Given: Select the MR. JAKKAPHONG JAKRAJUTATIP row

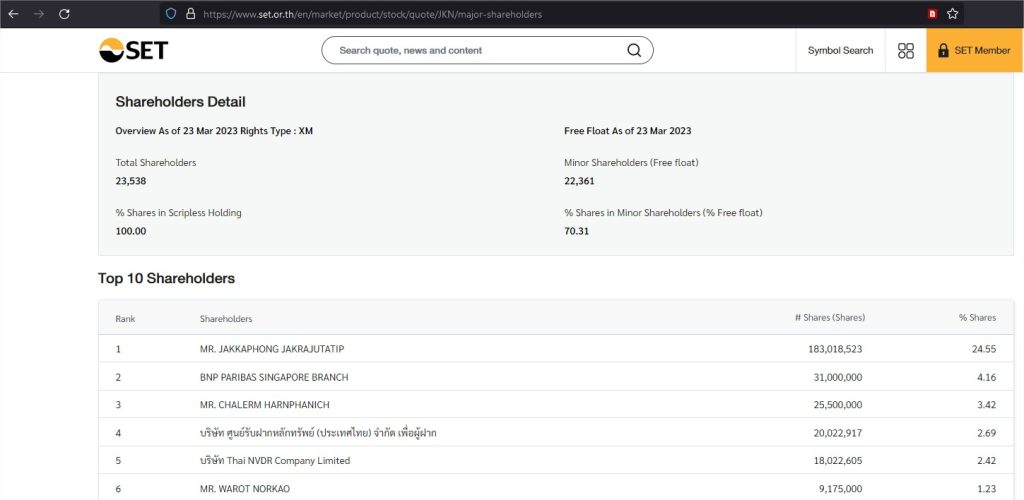Looking at the screenshot, I should pos(272,348).
